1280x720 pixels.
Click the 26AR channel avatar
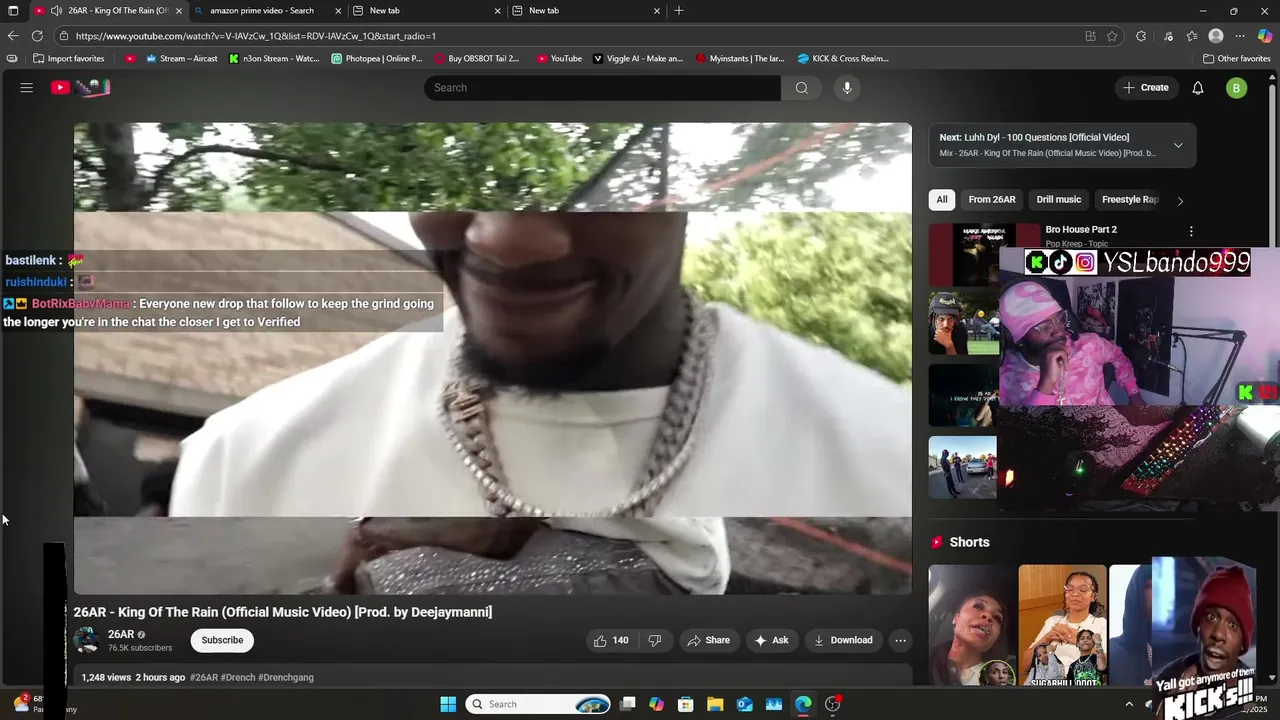click(x=87, y=640)
